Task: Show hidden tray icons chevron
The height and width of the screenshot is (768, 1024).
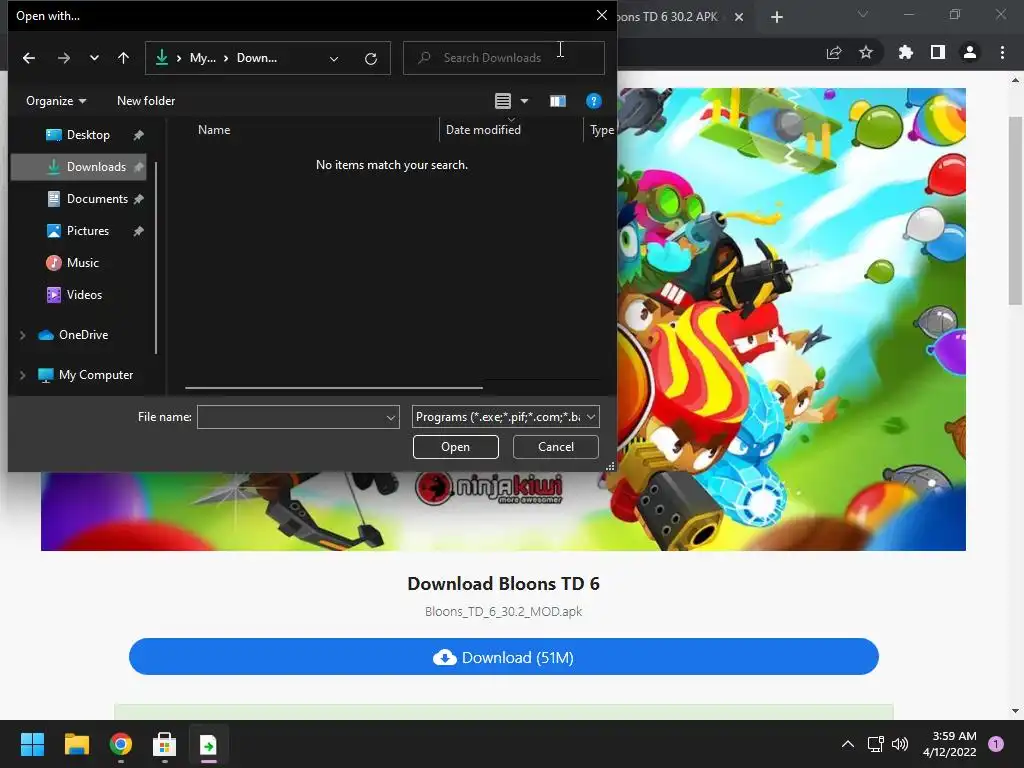Action: tap(848, 744)
